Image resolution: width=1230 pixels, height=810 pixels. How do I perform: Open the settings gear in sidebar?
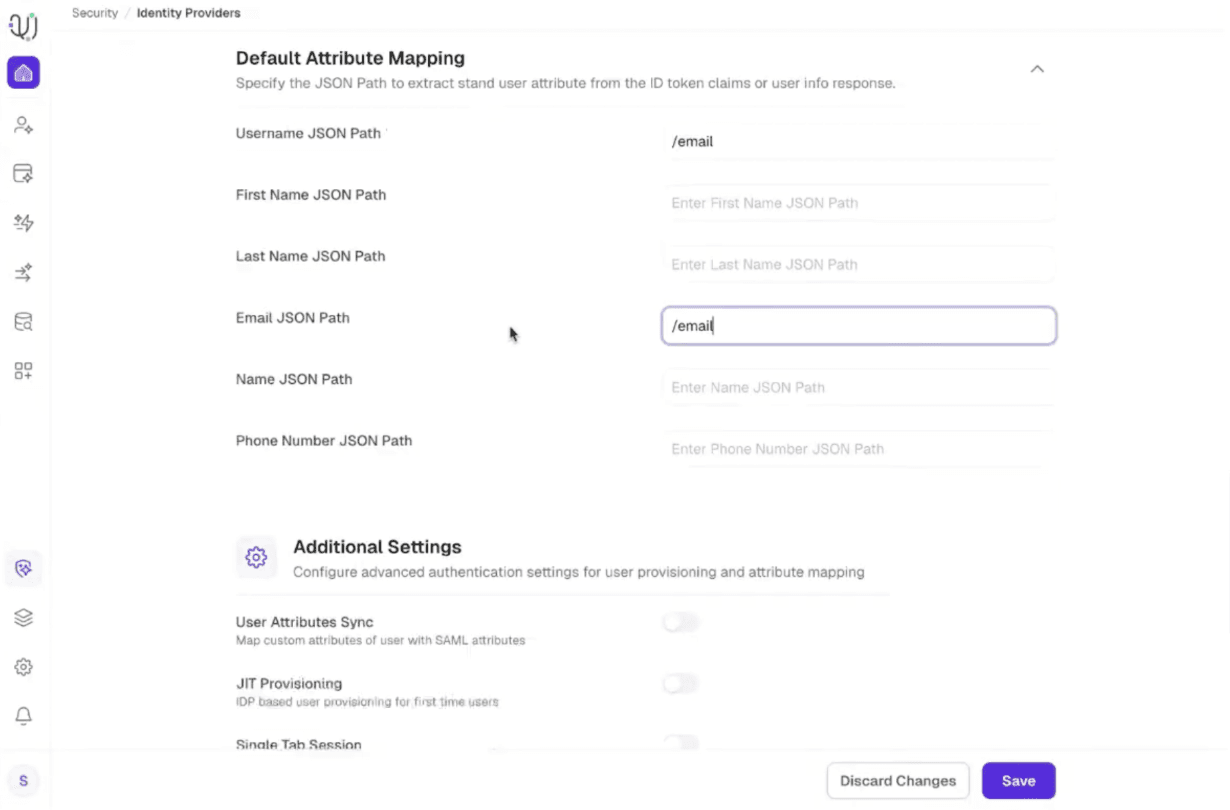[x=23, y=667]
